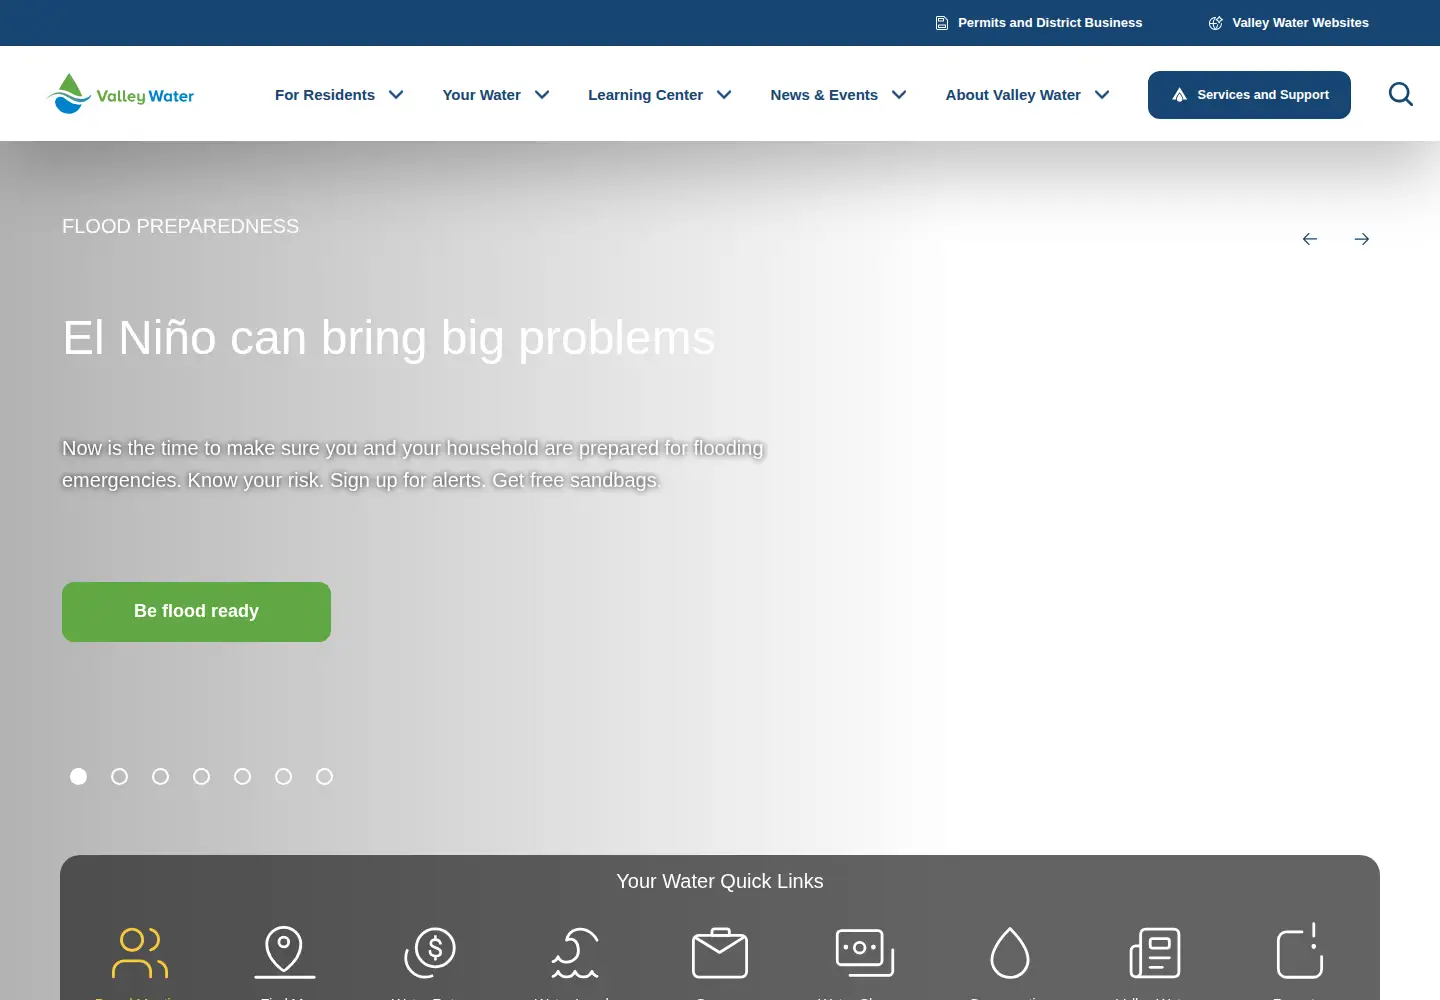Open the yellow people quick link icon
This screenshot has height=1000, width=1440.
click(140, 953)
